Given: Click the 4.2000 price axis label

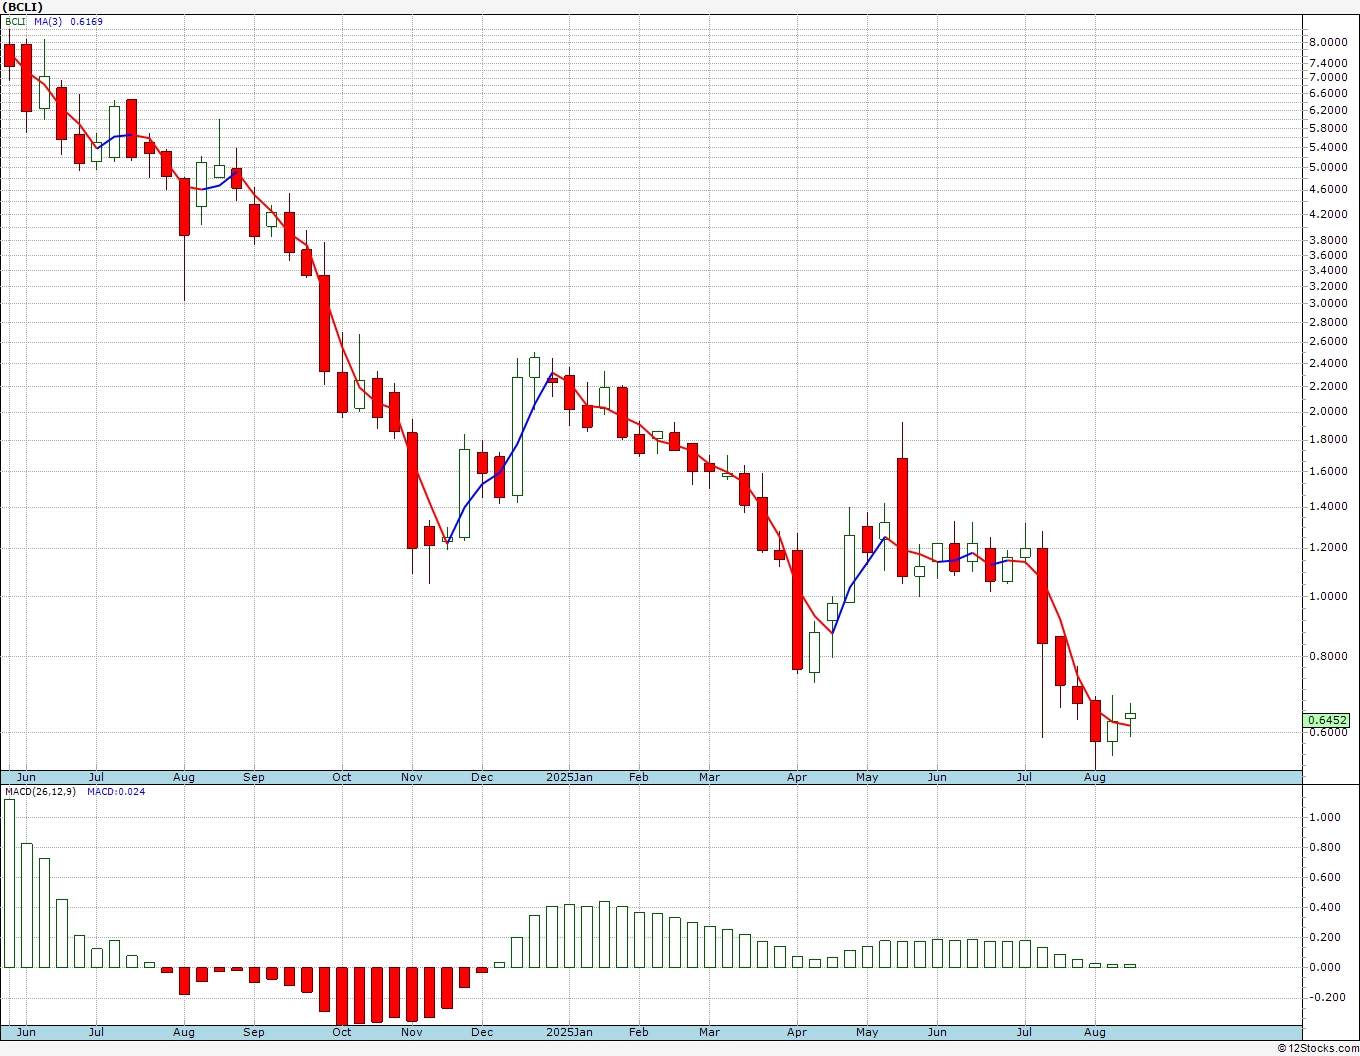Looking at the screenshot, I should click(x=1328, y=214).
